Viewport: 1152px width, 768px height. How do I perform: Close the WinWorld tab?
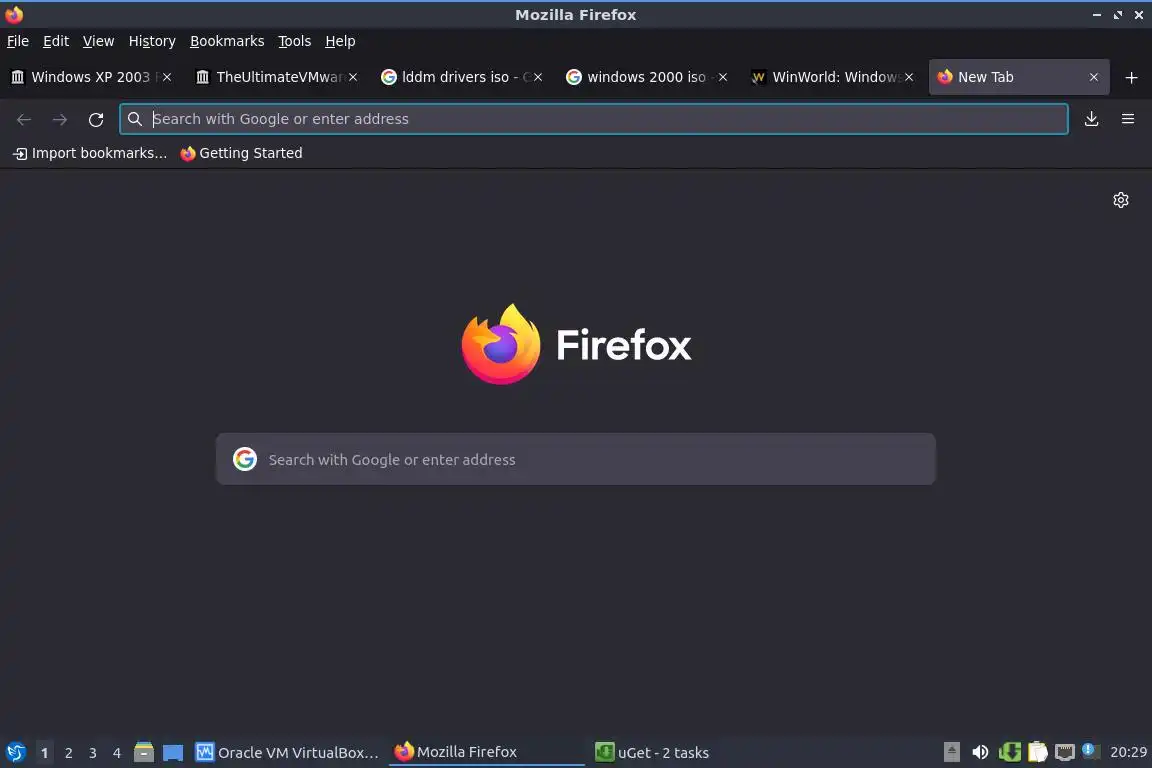click(909, 77)
